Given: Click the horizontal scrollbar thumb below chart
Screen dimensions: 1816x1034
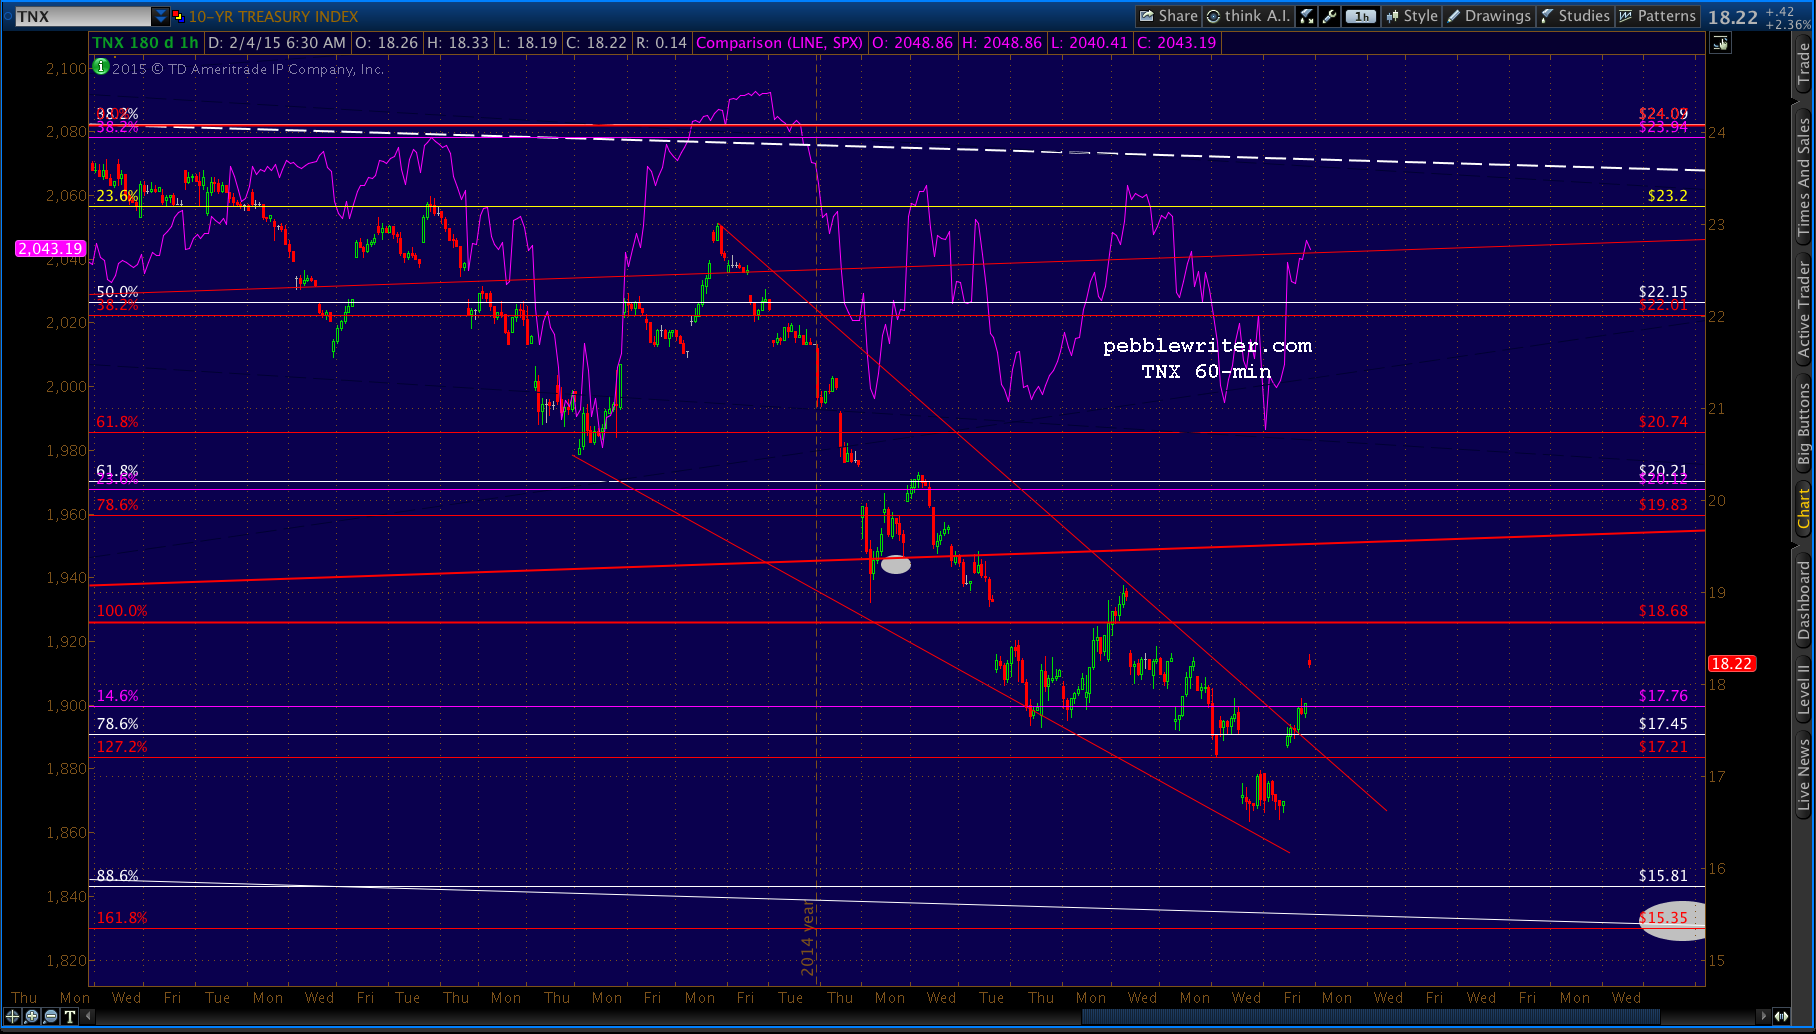Looking at the screenshot, I should point(1370,1017).
